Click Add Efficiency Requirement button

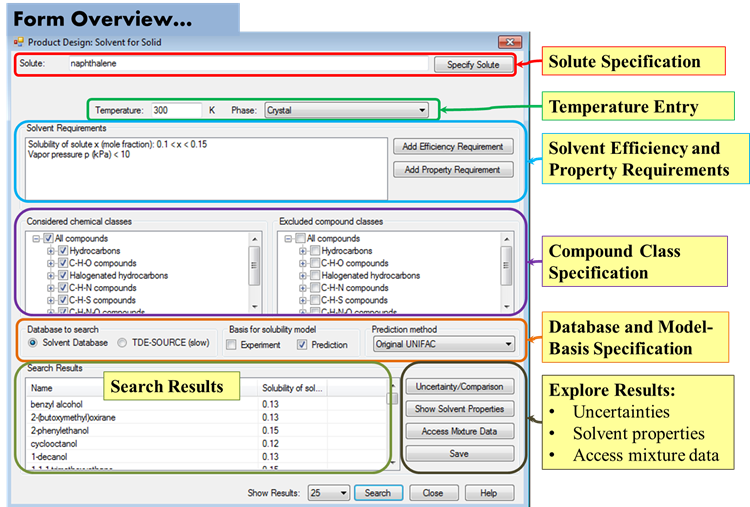[453, 146]
